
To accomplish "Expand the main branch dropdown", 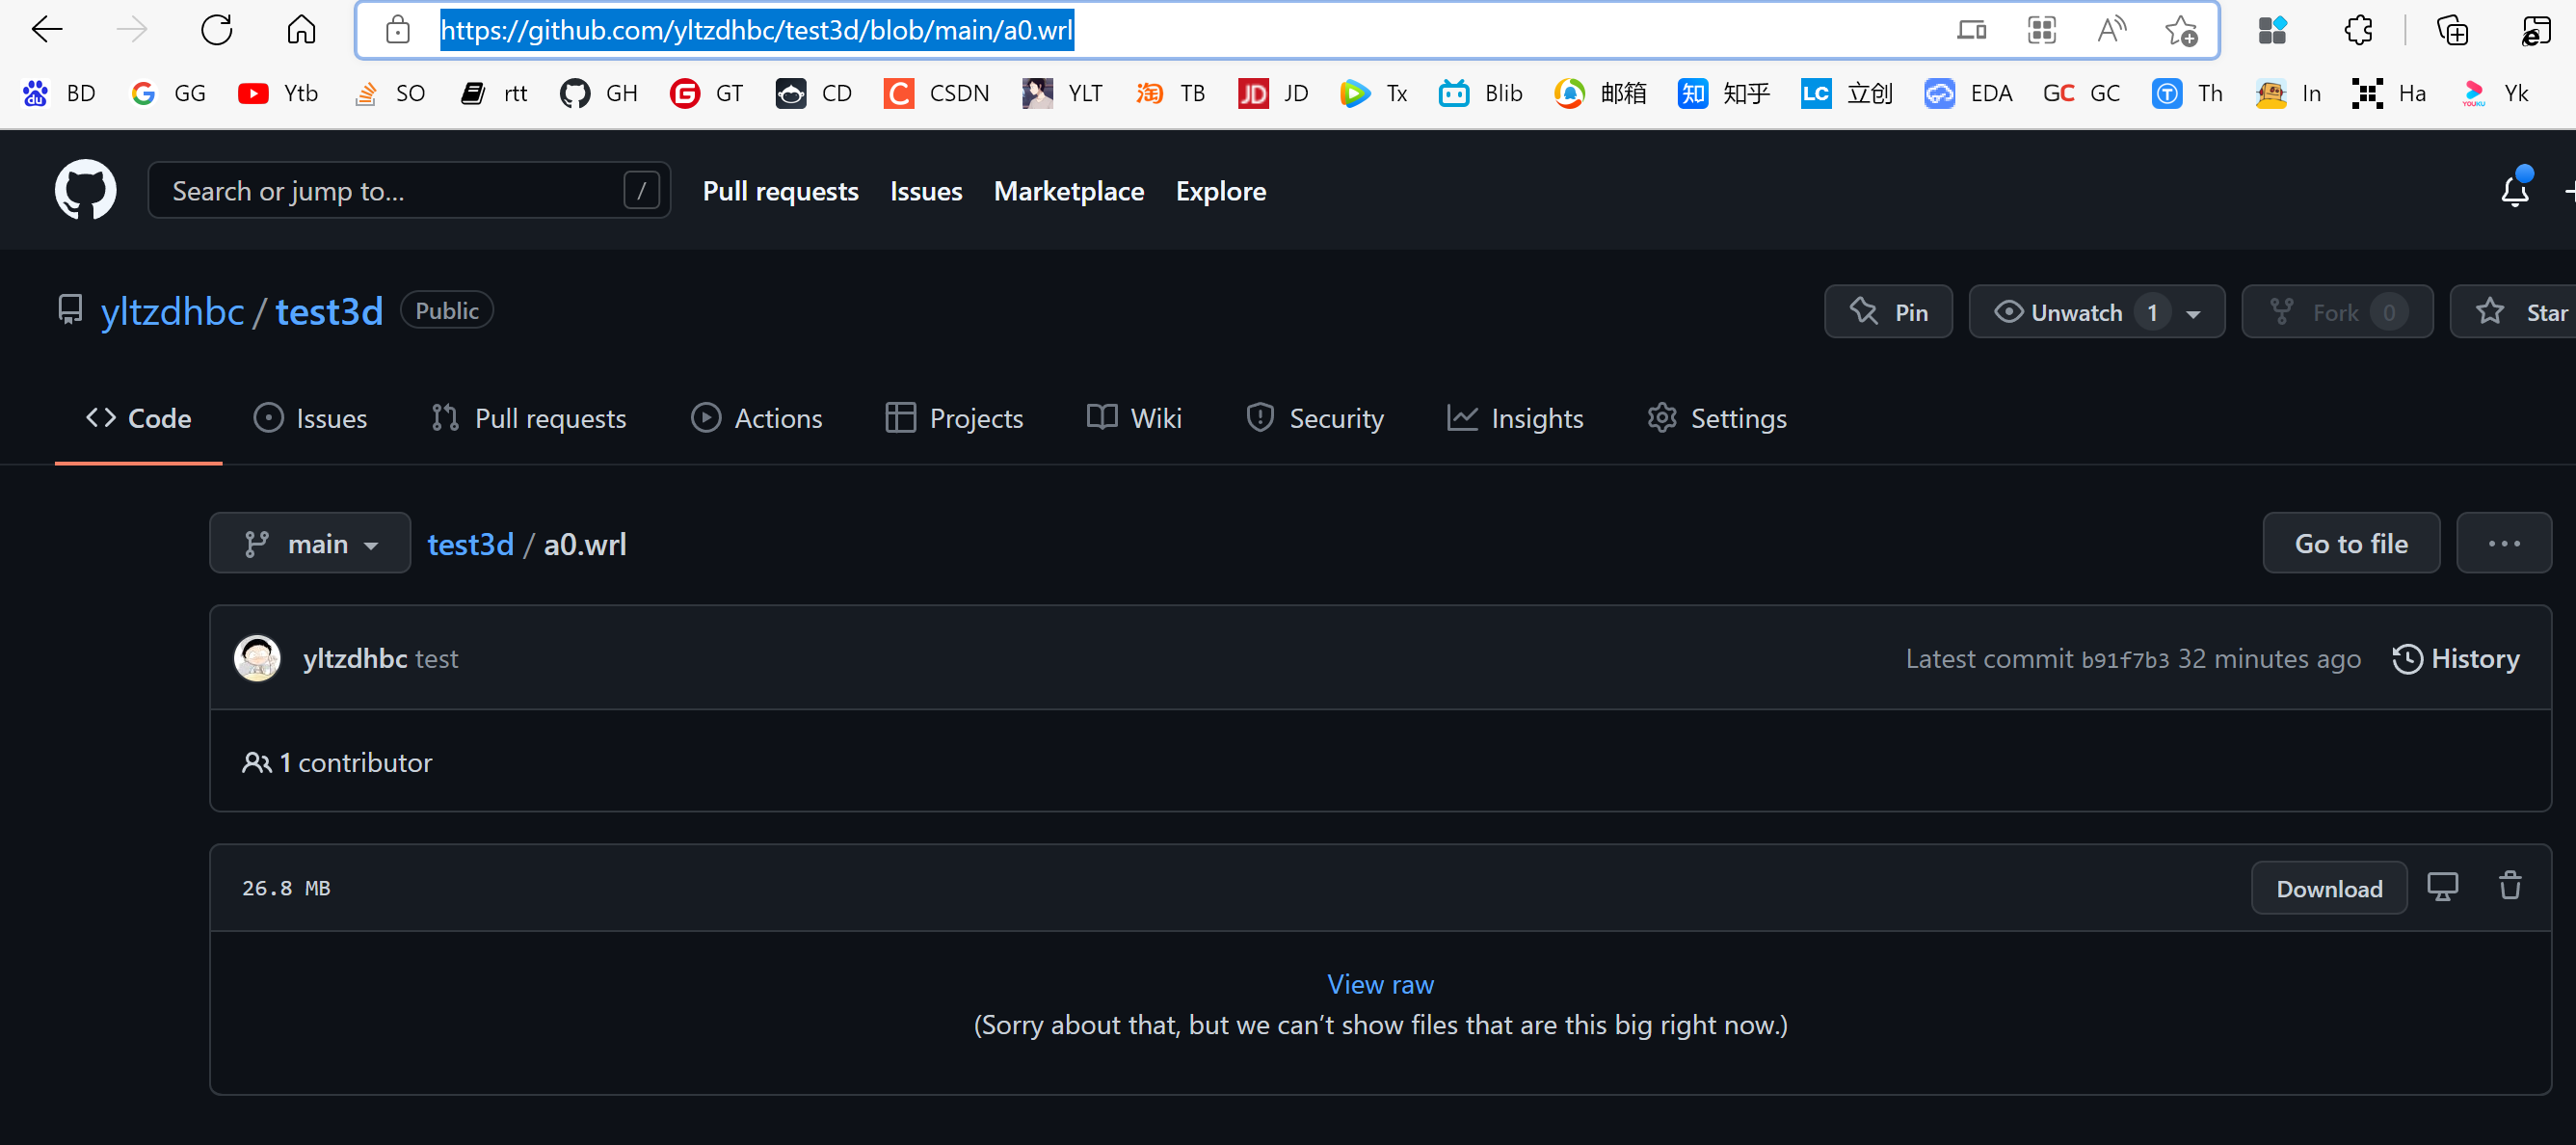I will tap(310, 543).
